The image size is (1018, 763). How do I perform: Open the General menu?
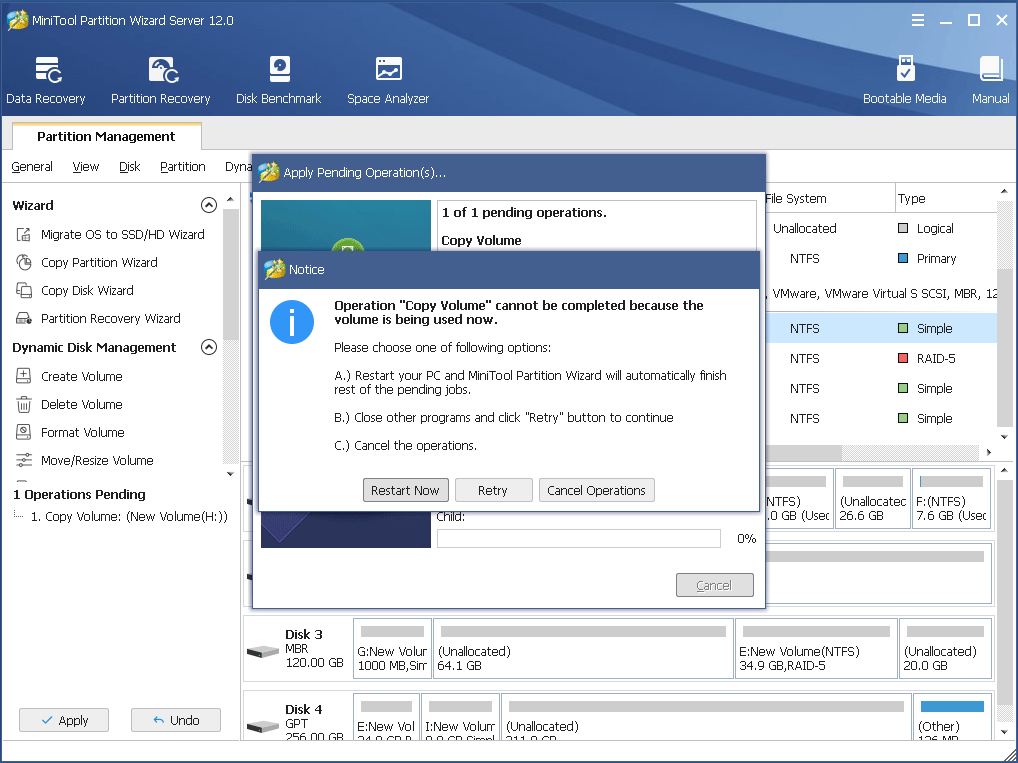[32, 167]
